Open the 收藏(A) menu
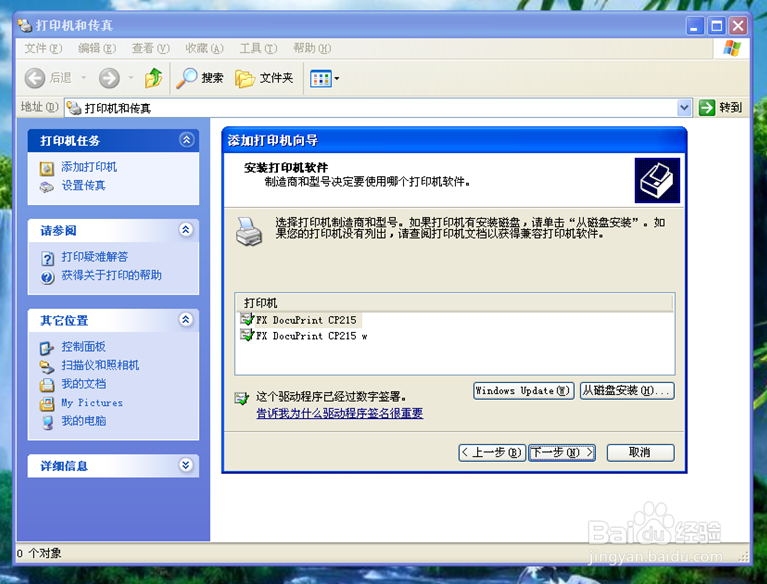 pyautogui.click(x=204, y=48)
